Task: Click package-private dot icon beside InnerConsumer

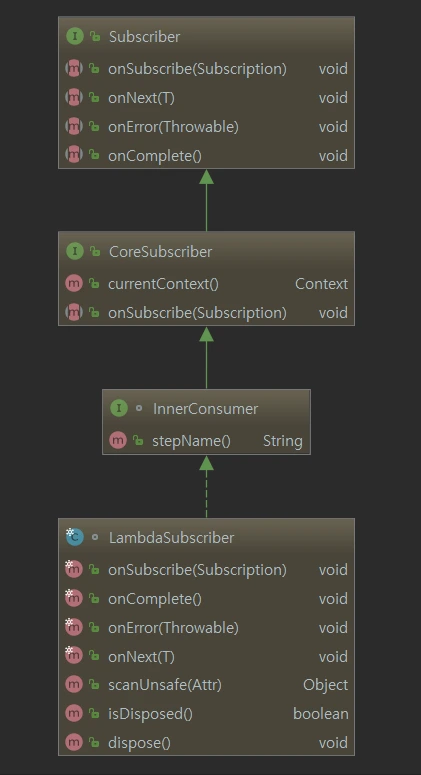Action: [139, 408]
